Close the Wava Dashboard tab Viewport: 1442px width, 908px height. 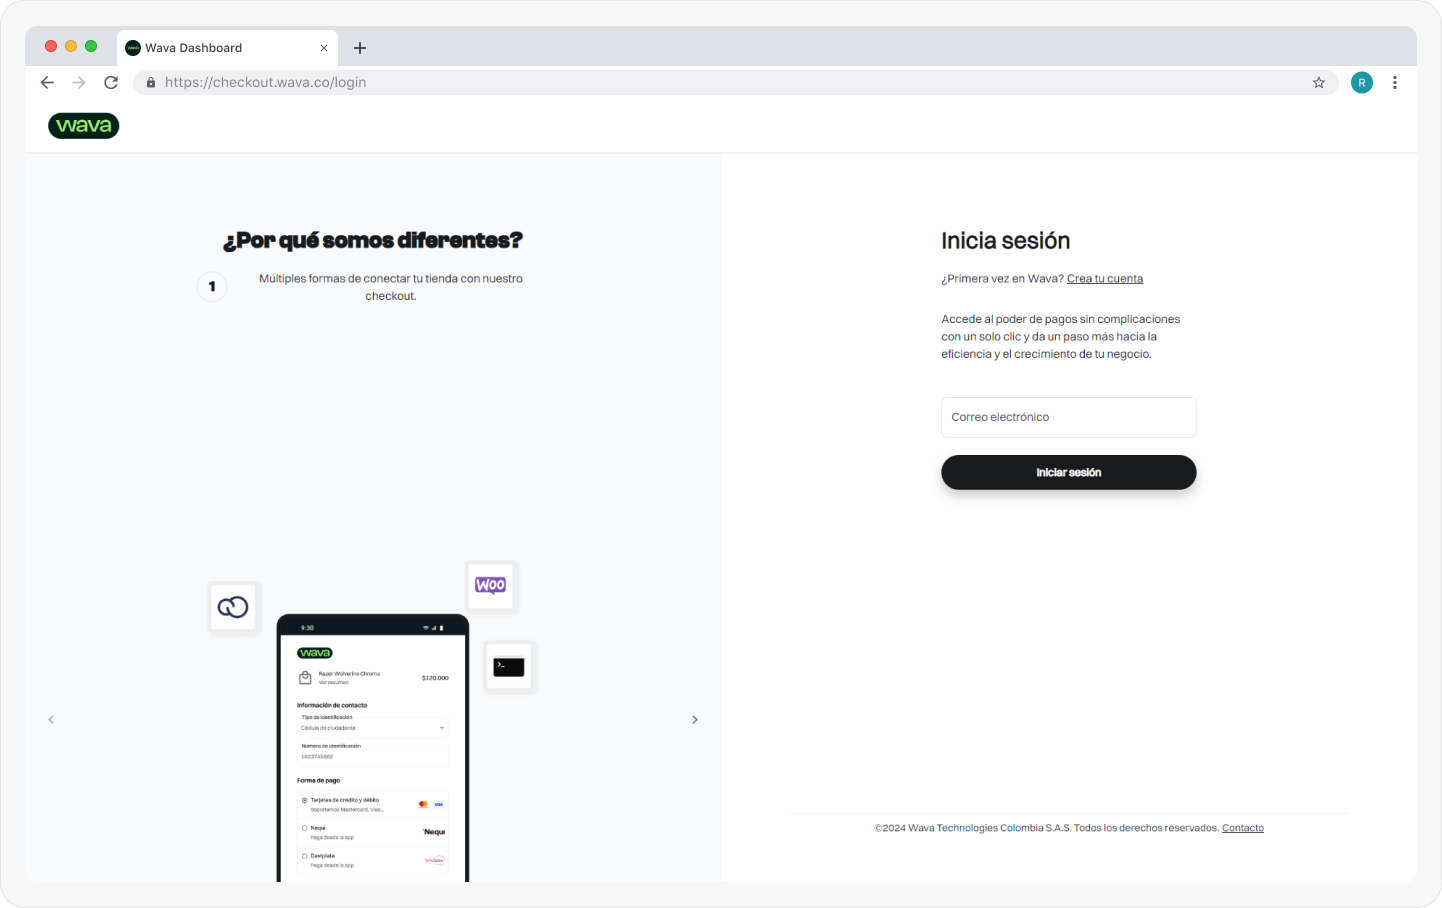coord(324,48)
